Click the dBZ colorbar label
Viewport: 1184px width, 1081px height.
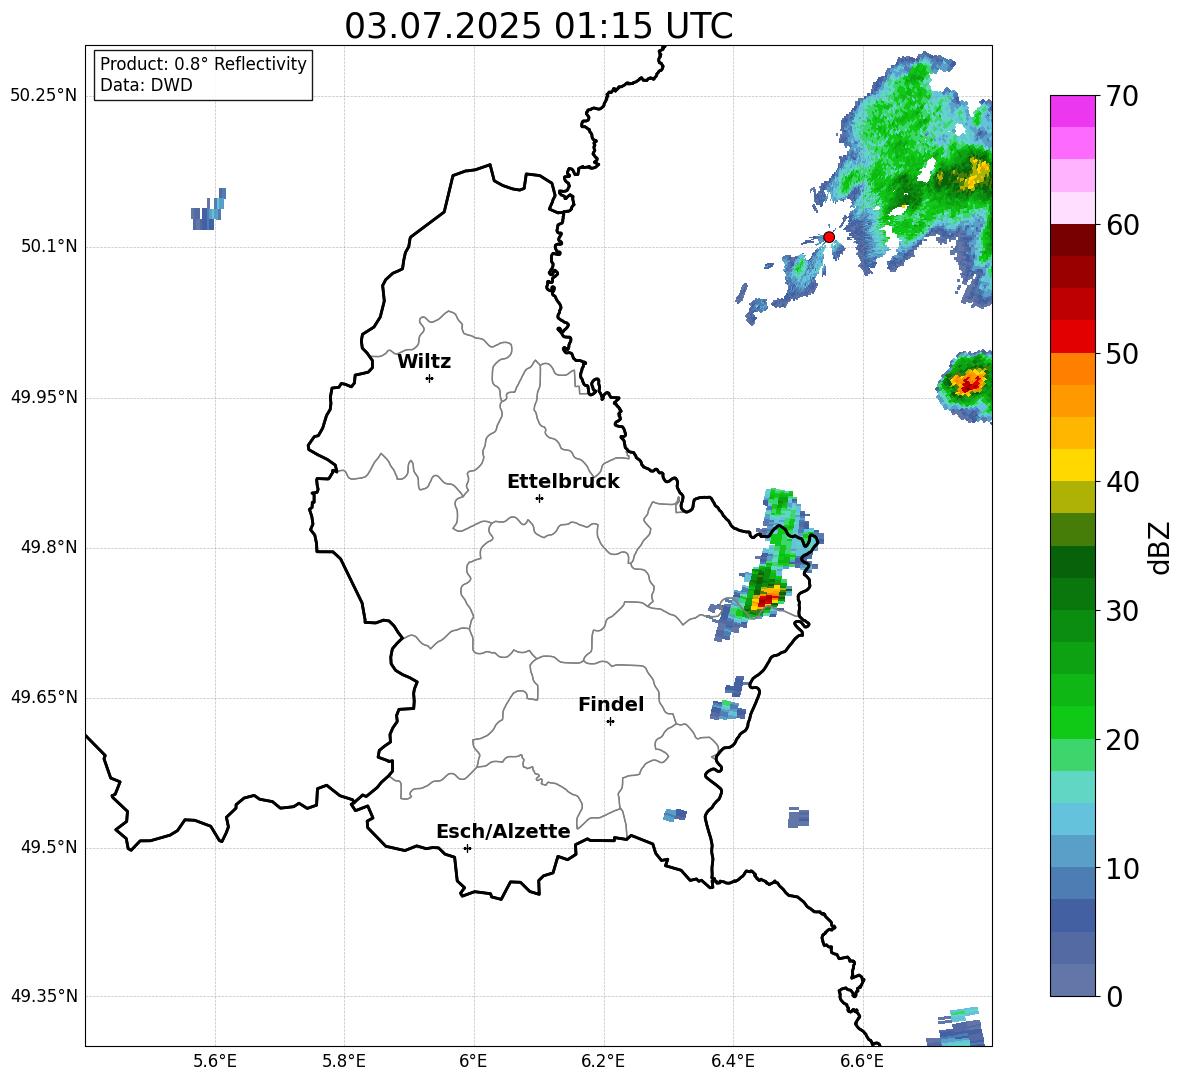click(1161, 547)
